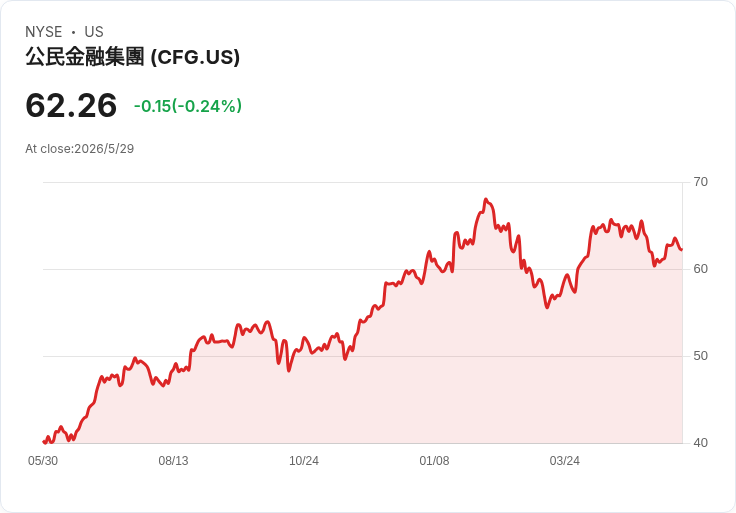Click the final endpoint of the price line

(682, 250)
